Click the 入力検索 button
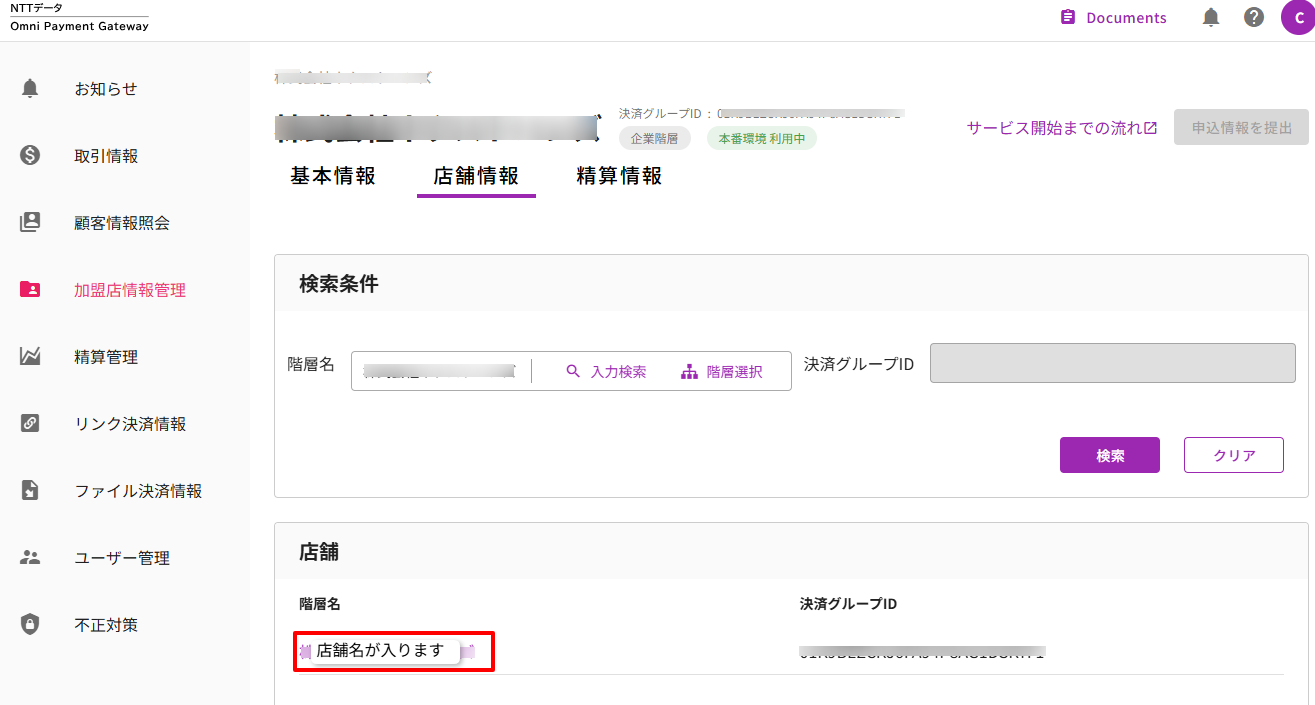1315x705 pixels. (606, 371)
